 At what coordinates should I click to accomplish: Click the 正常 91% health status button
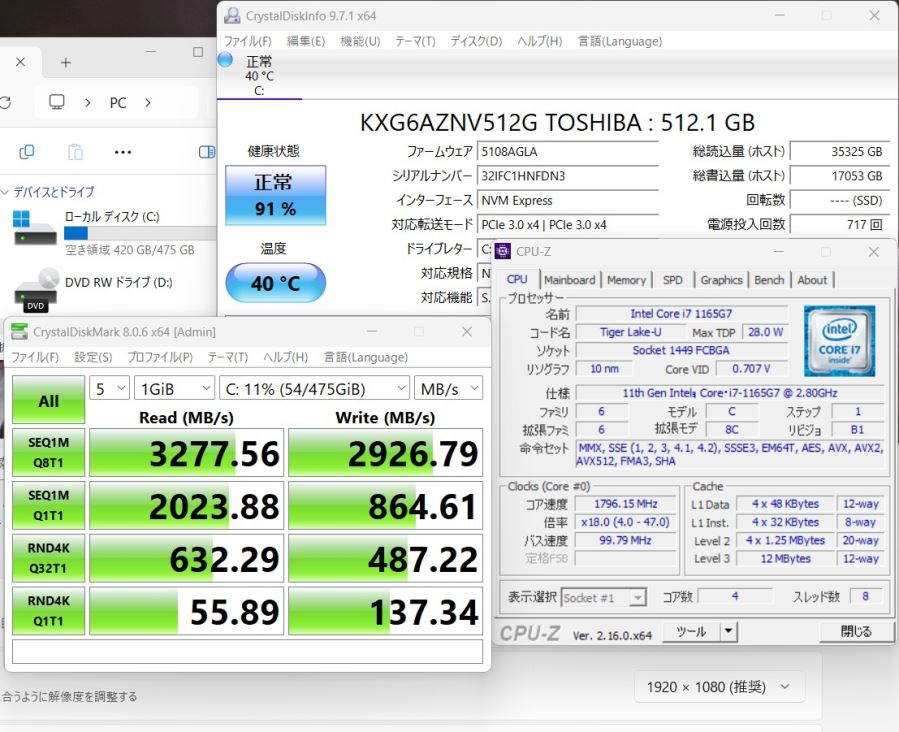pos(275,195)
